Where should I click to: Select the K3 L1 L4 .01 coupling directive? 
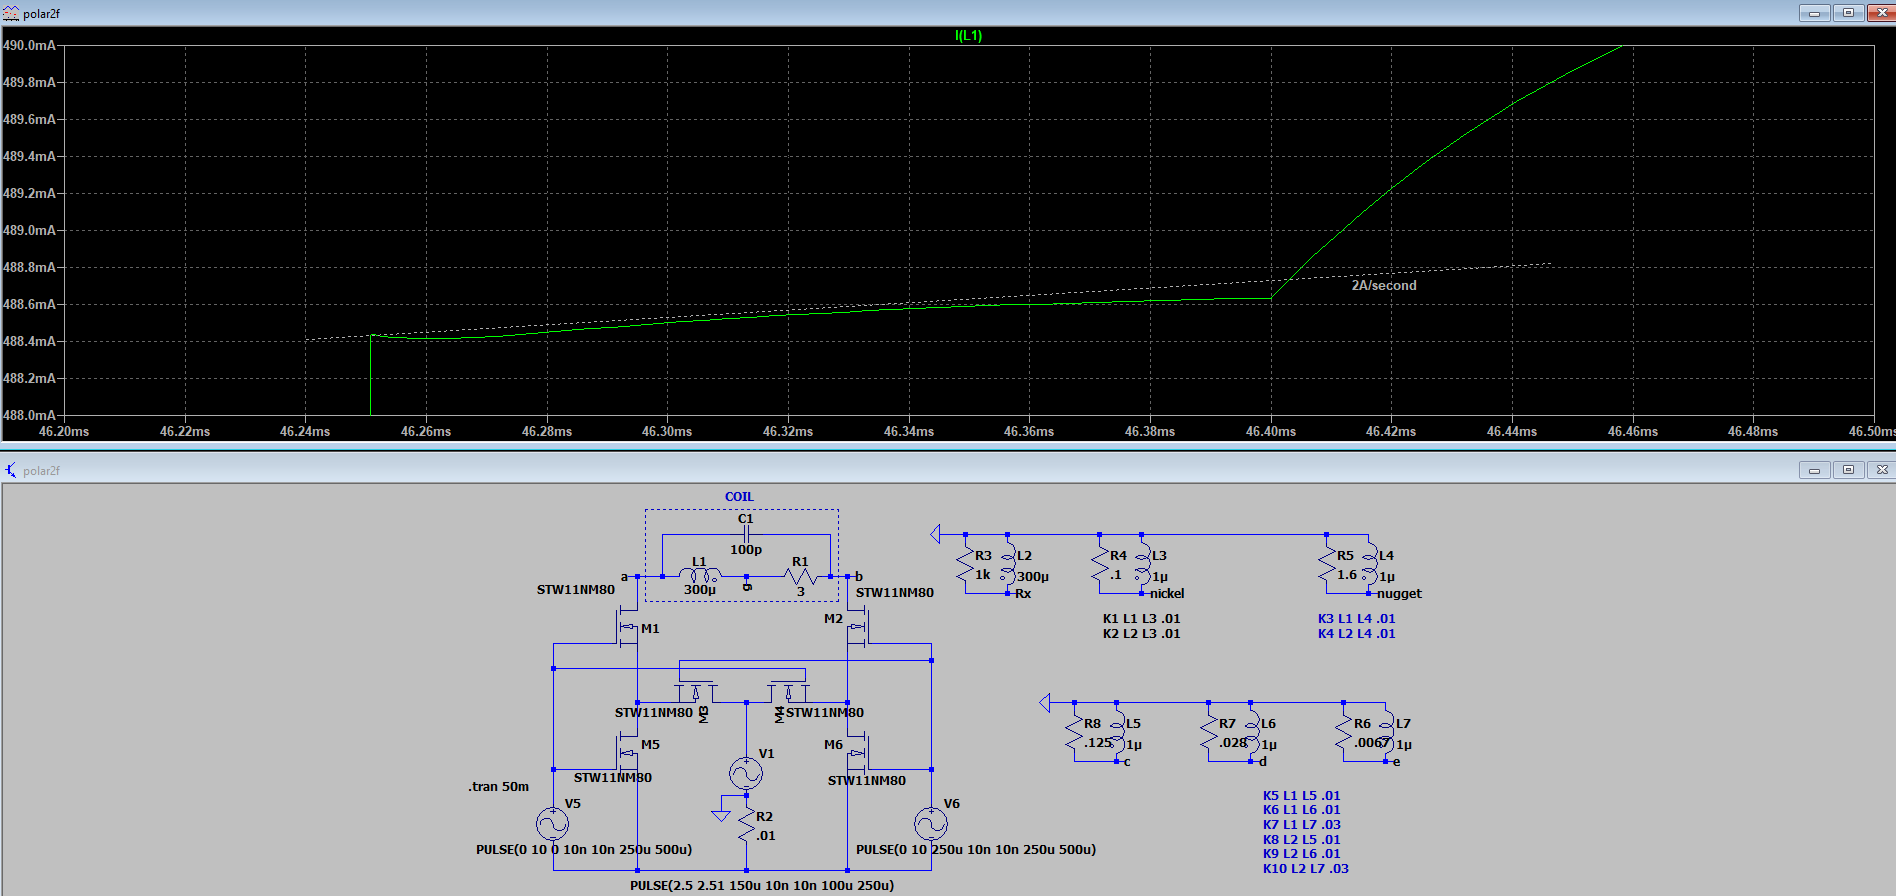1356,619
